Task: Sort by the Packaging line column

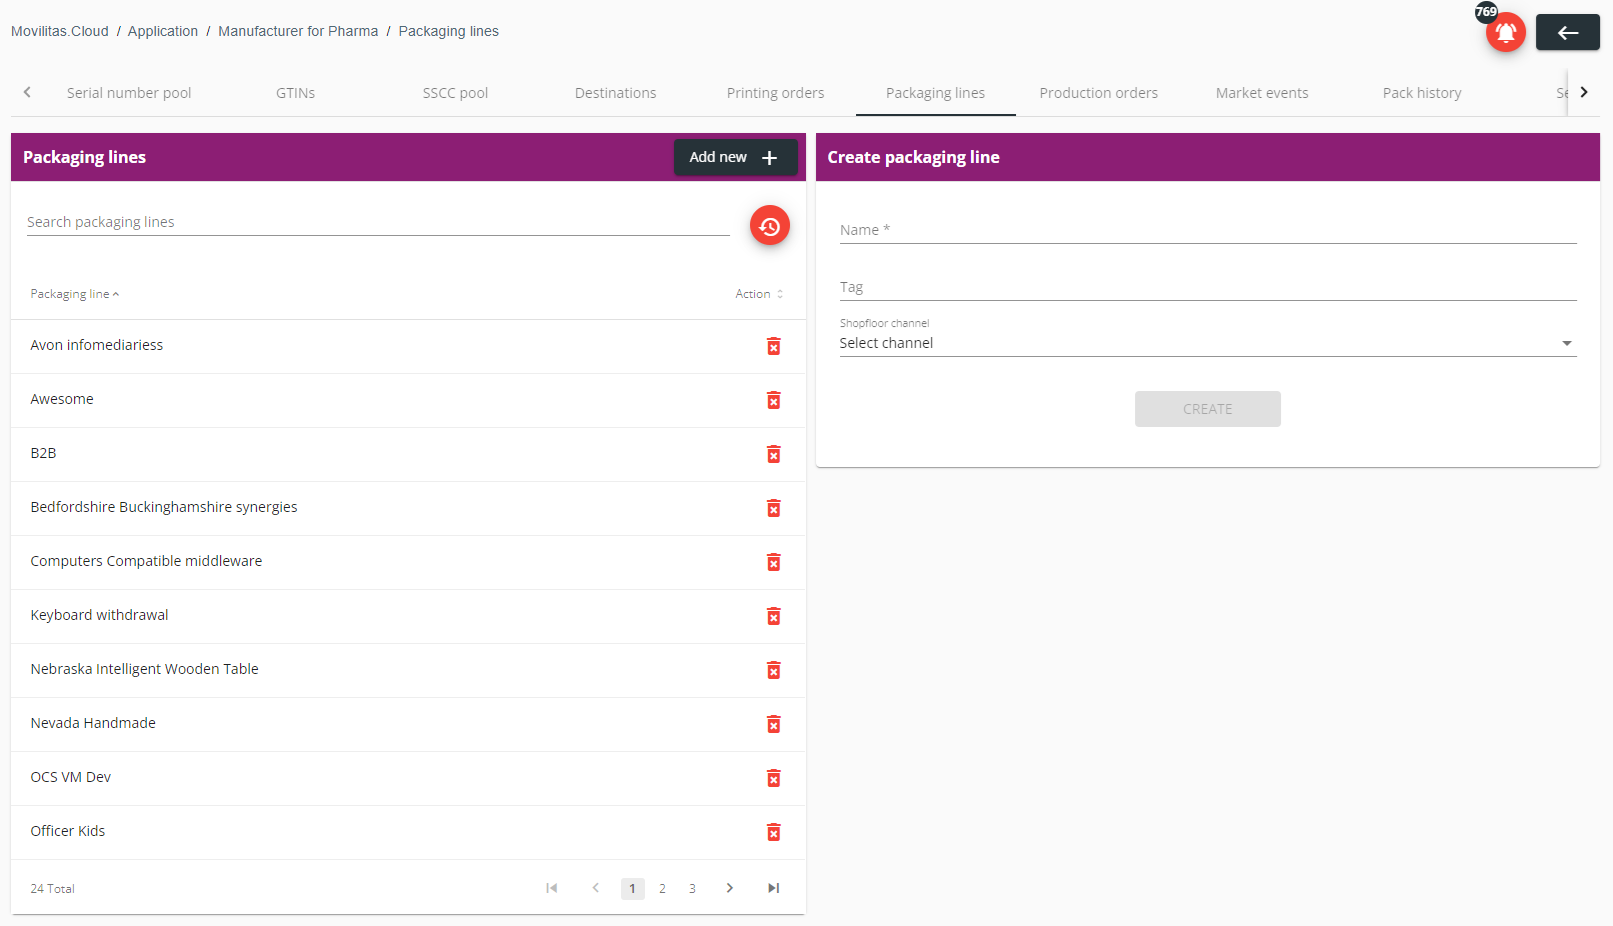Action: [x=75, y=294]
